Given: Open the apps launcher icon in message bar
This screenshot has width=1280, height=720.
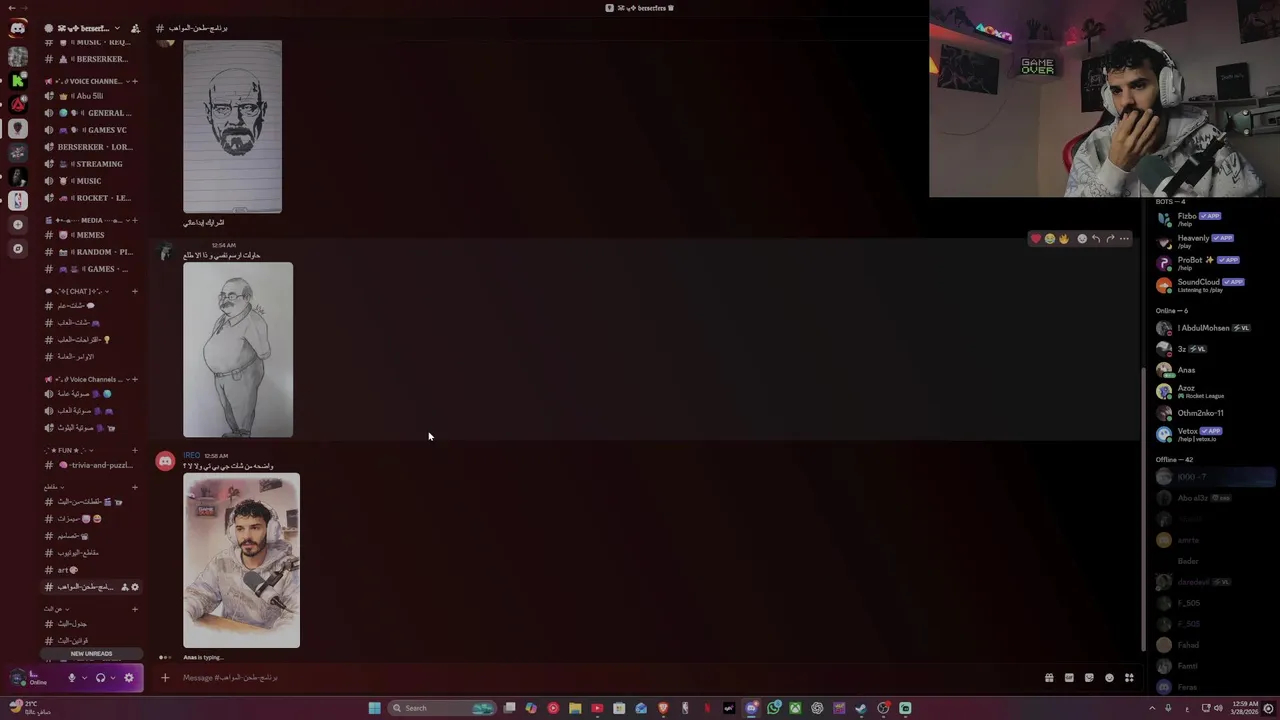Looking at the screenshot, I should 1129,678.
